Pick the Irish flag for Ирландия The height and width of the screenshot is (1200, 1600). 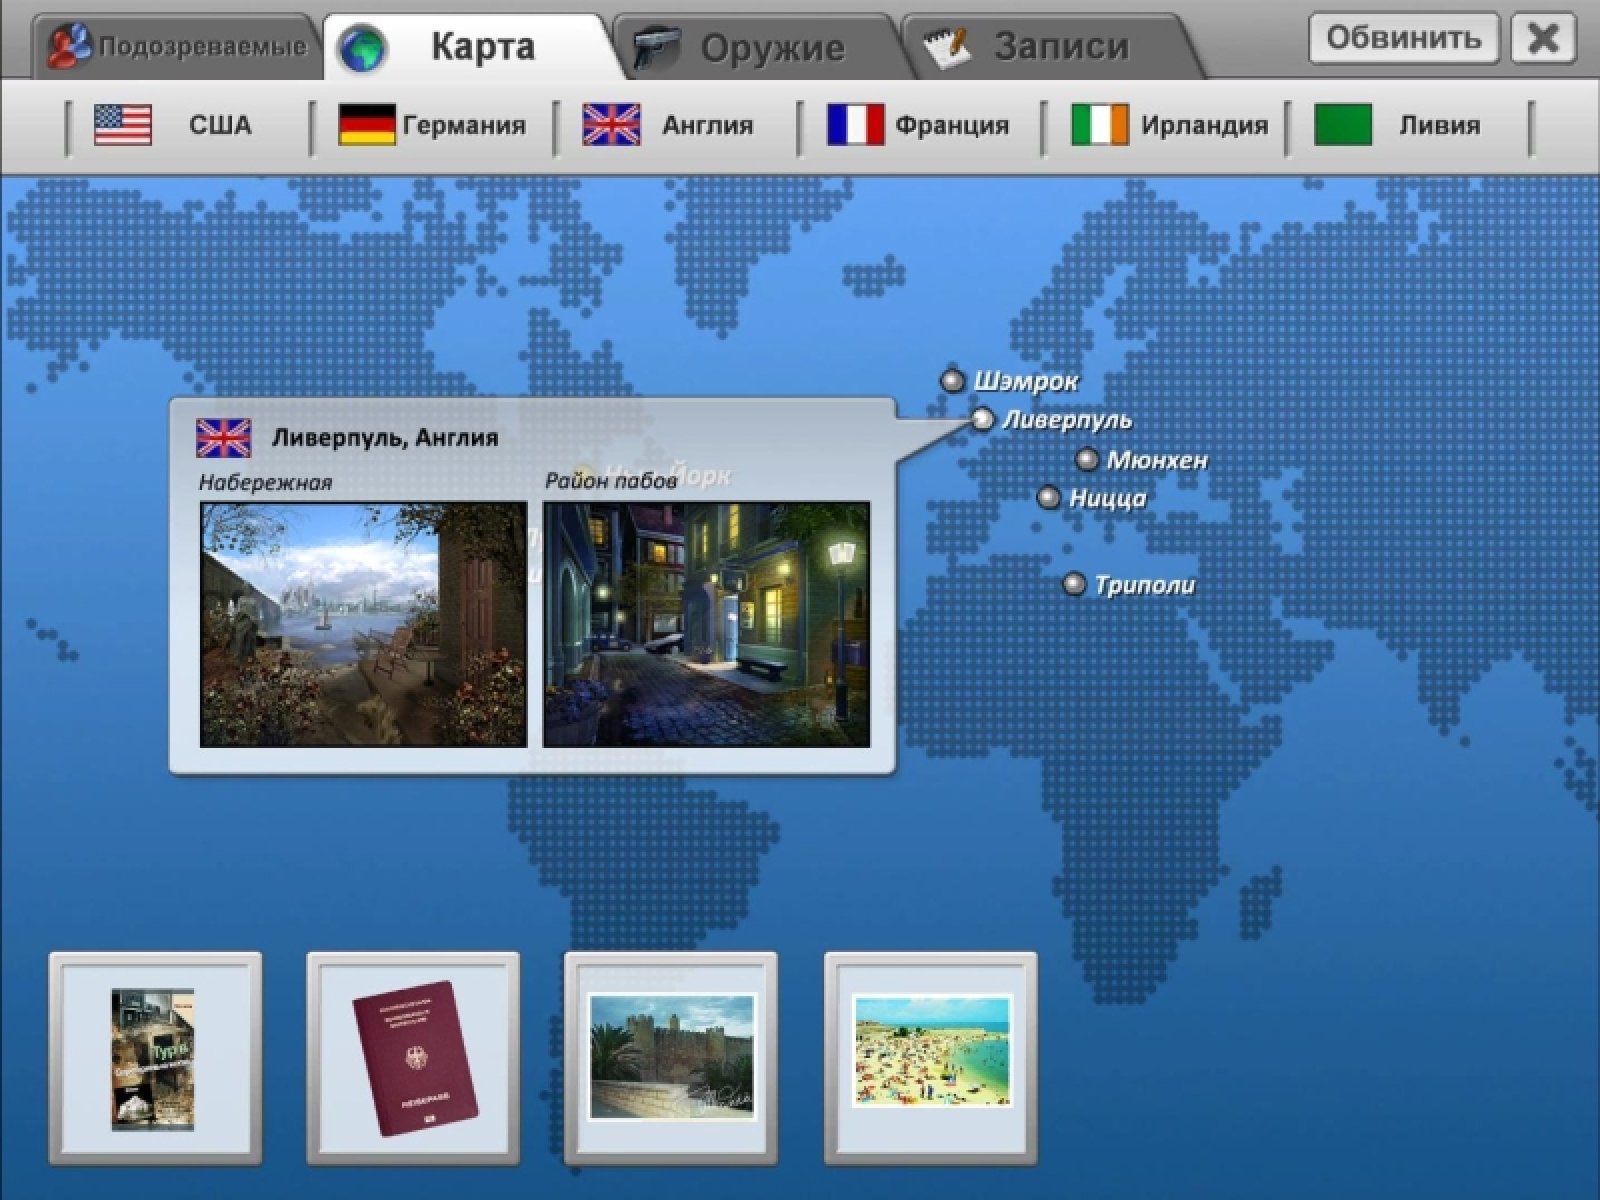pyautogui.click(x=1099, y=125)
